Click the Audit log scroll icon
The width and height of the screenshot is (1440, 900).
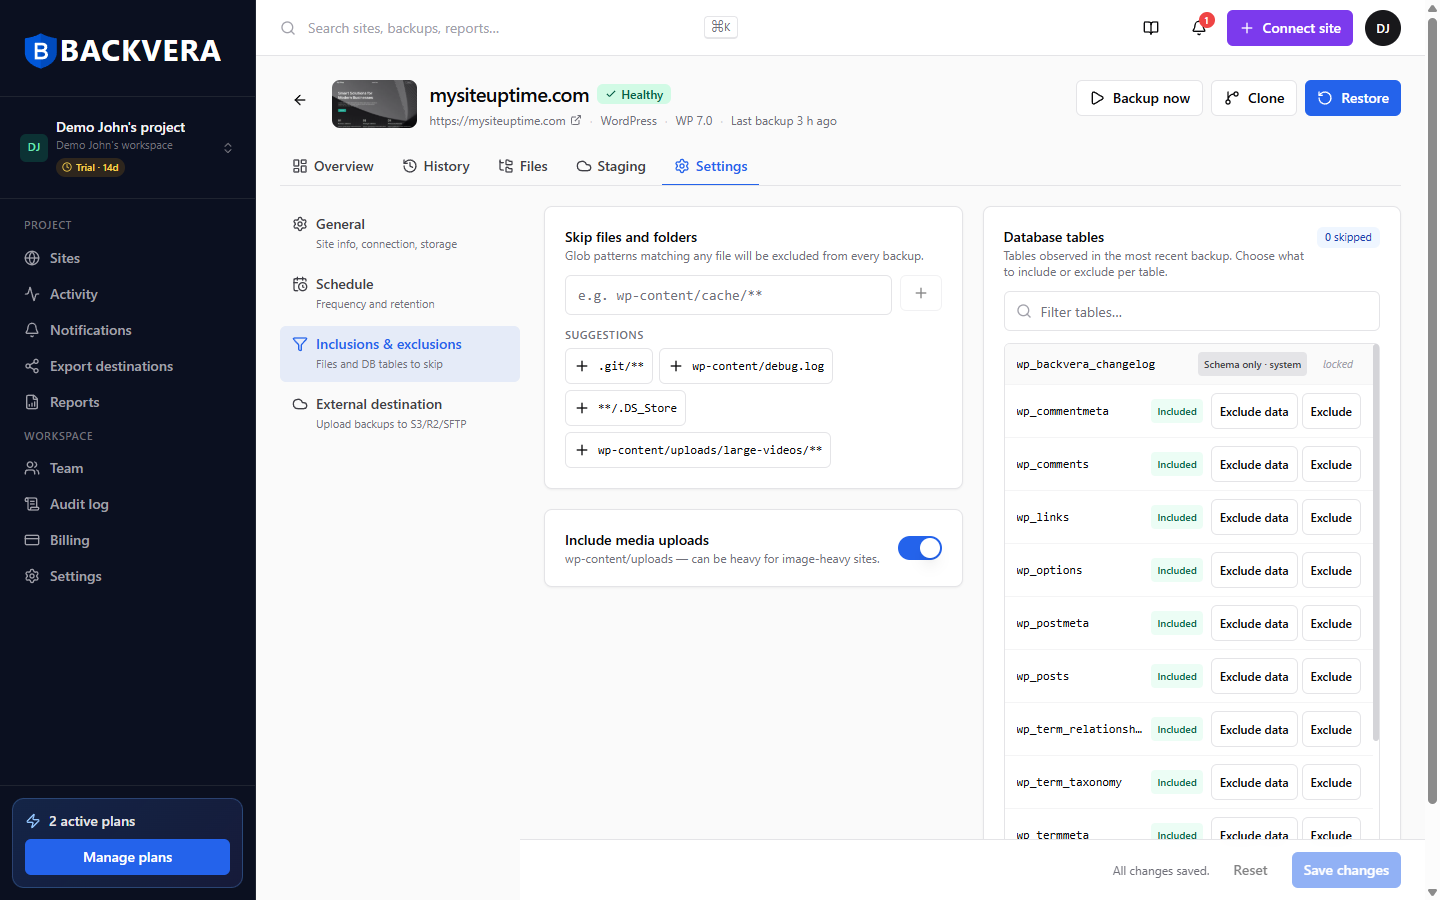coord(32,504)
